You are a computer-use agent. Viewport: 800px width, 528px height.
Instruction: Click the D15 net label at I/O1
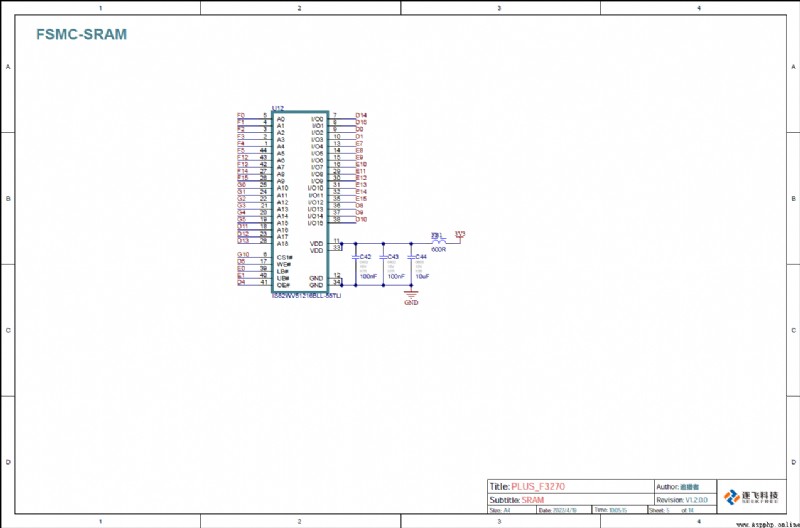tap(361, 122)
